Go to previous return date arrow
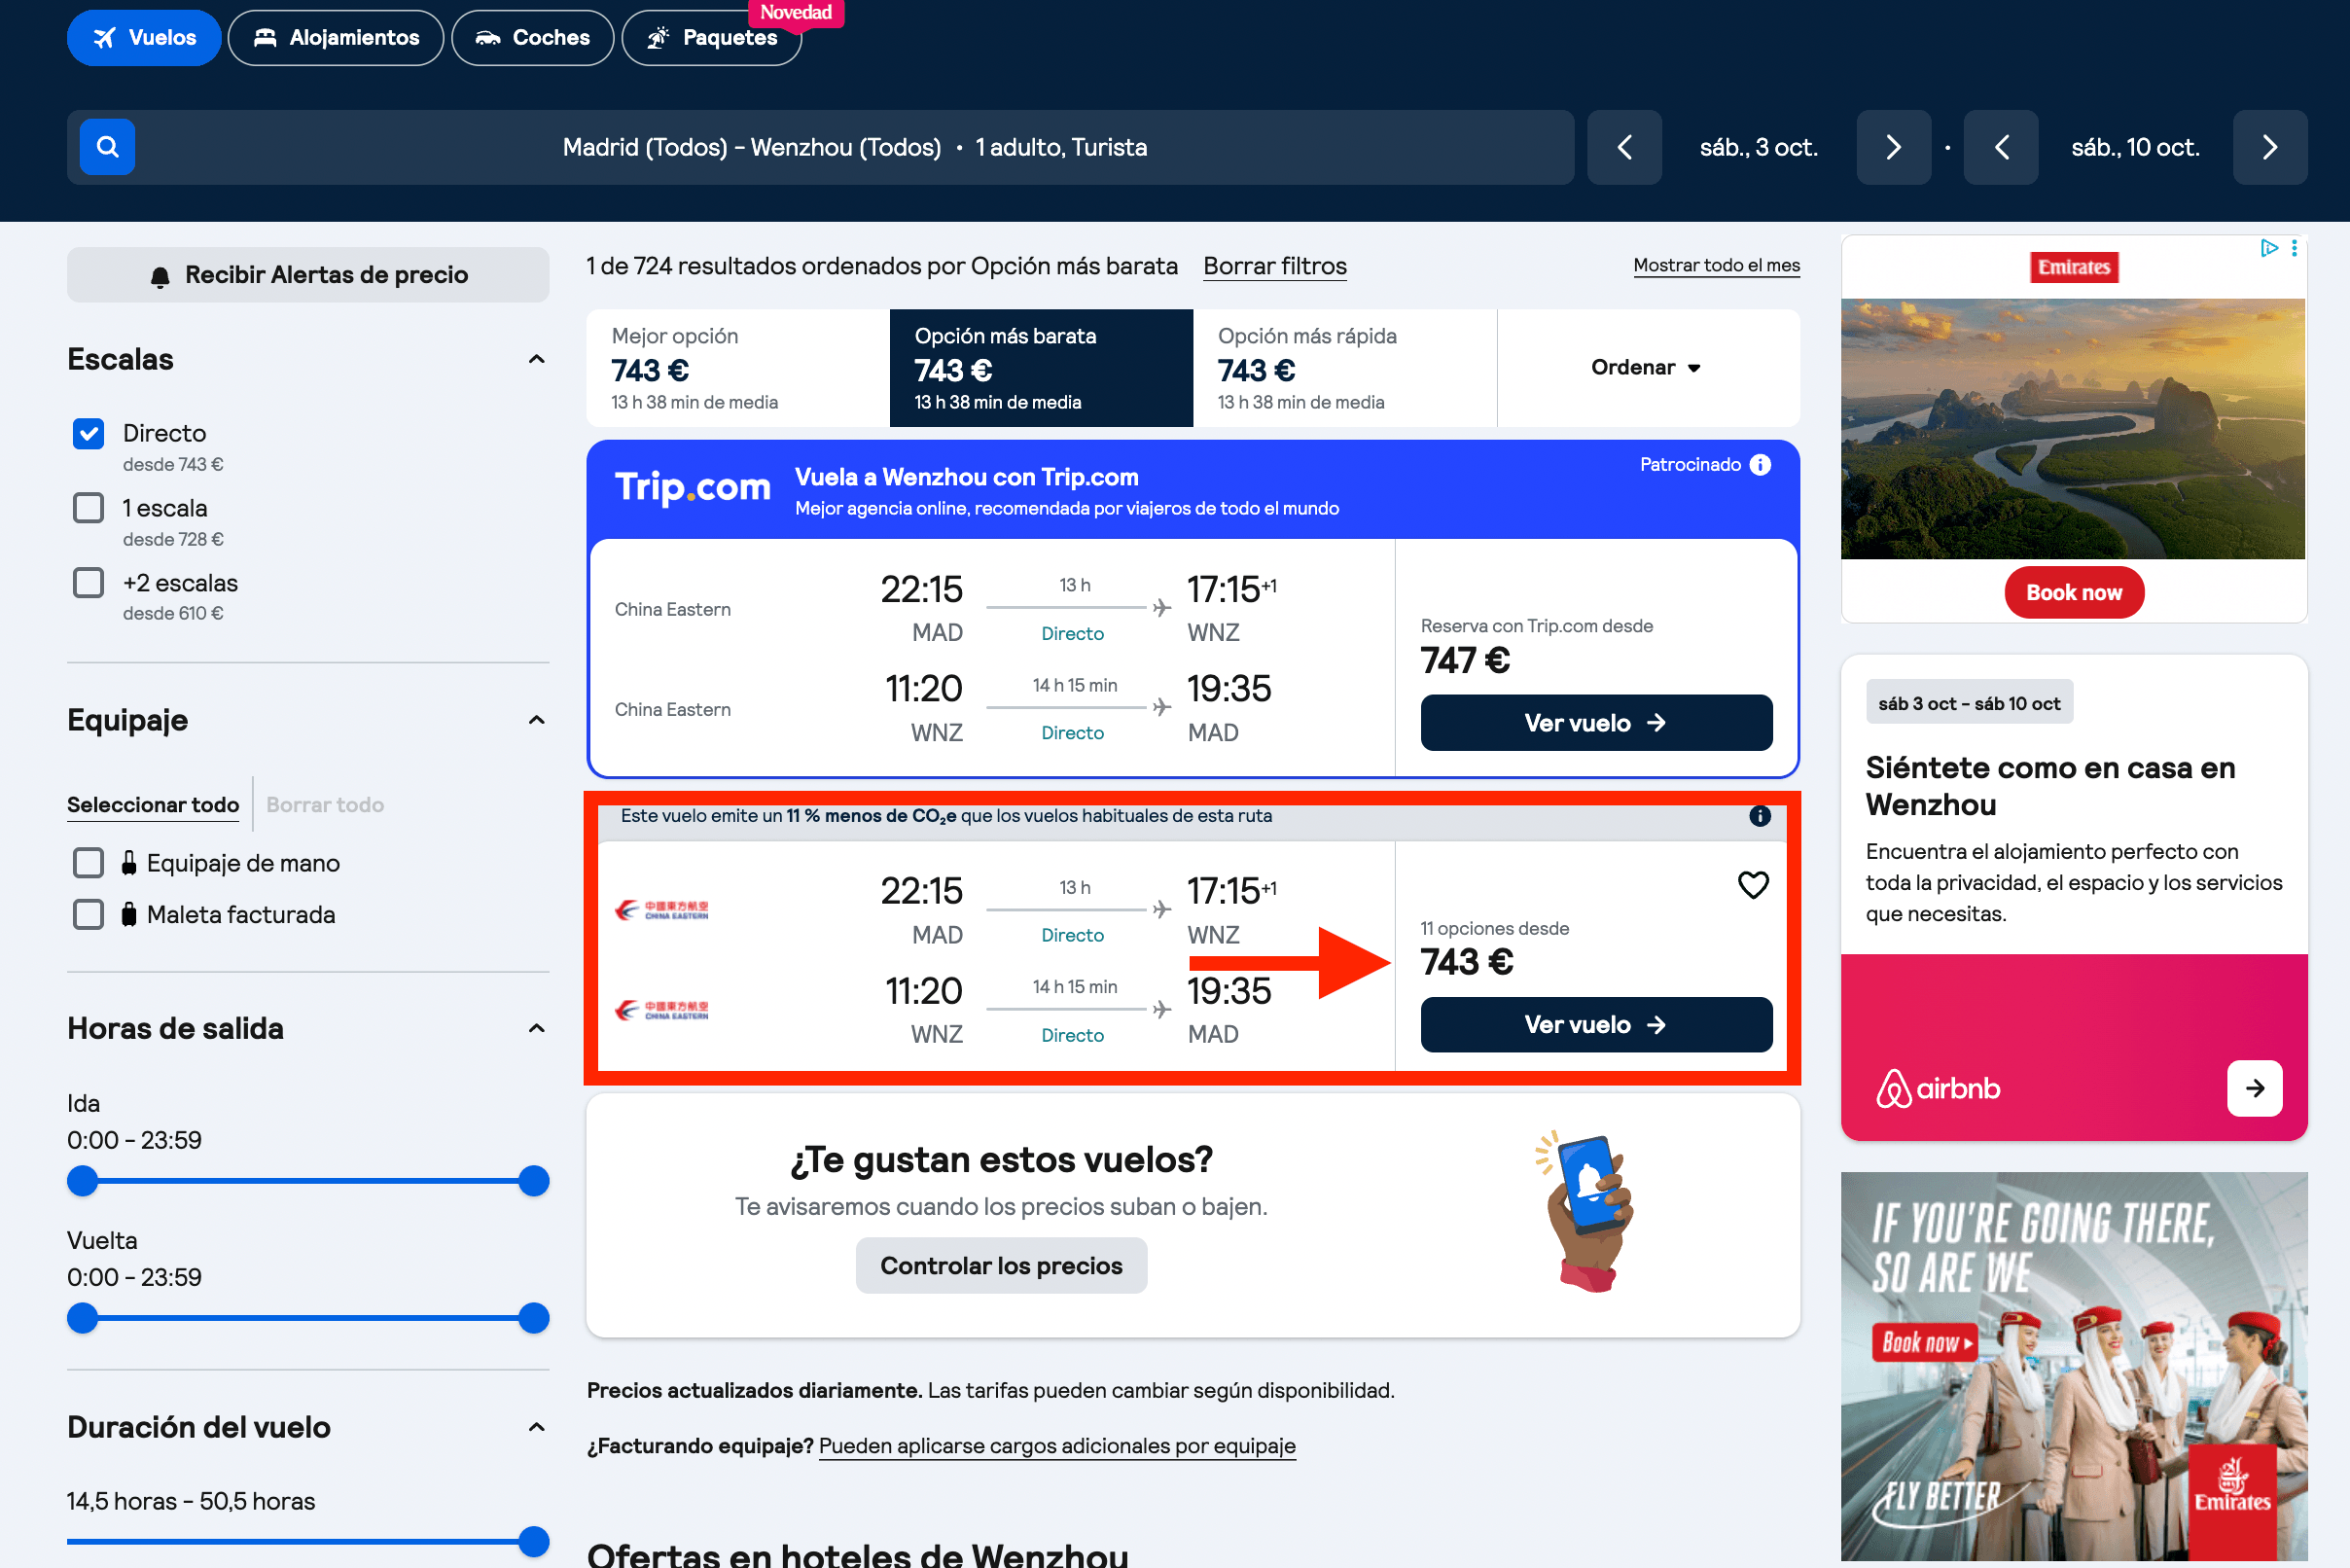The image size is (2350, 1568). pyautogui.click(x=2001, y=147)
